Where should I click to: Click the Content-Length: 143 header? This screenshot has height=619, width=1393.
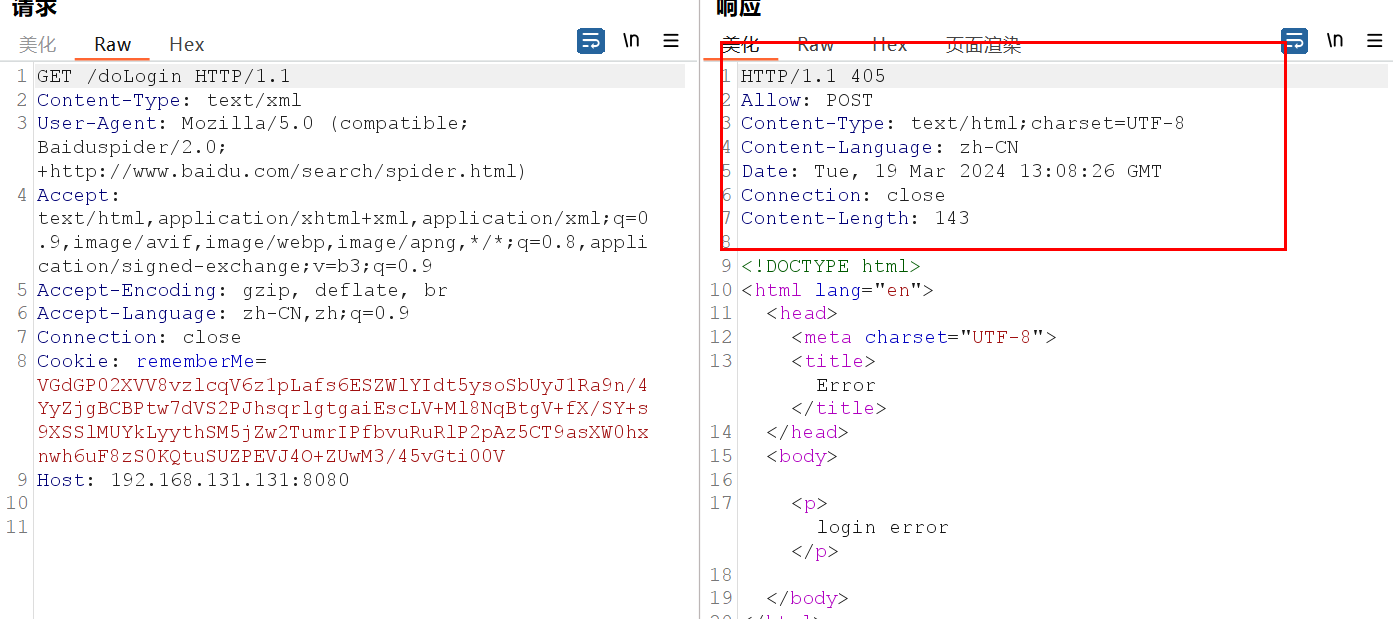(855, 218)
